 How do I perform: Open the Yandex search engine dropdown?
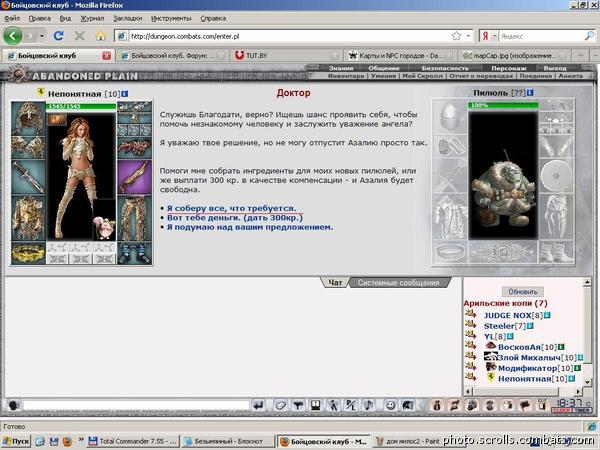tap(494, 36)
